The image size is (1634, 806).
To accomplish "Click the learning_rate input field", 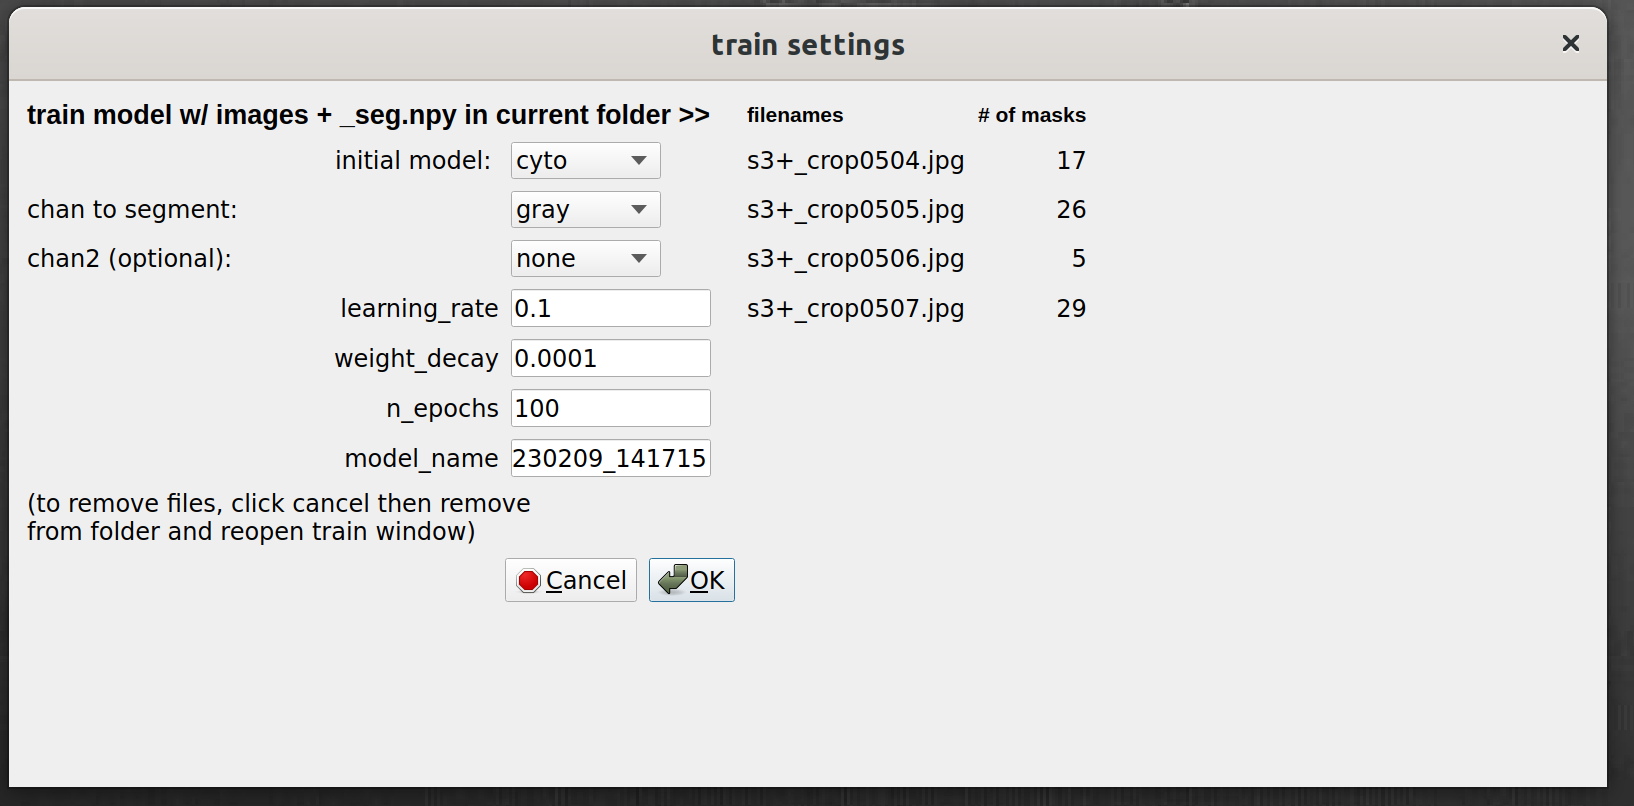I will (x=610, y=308).
